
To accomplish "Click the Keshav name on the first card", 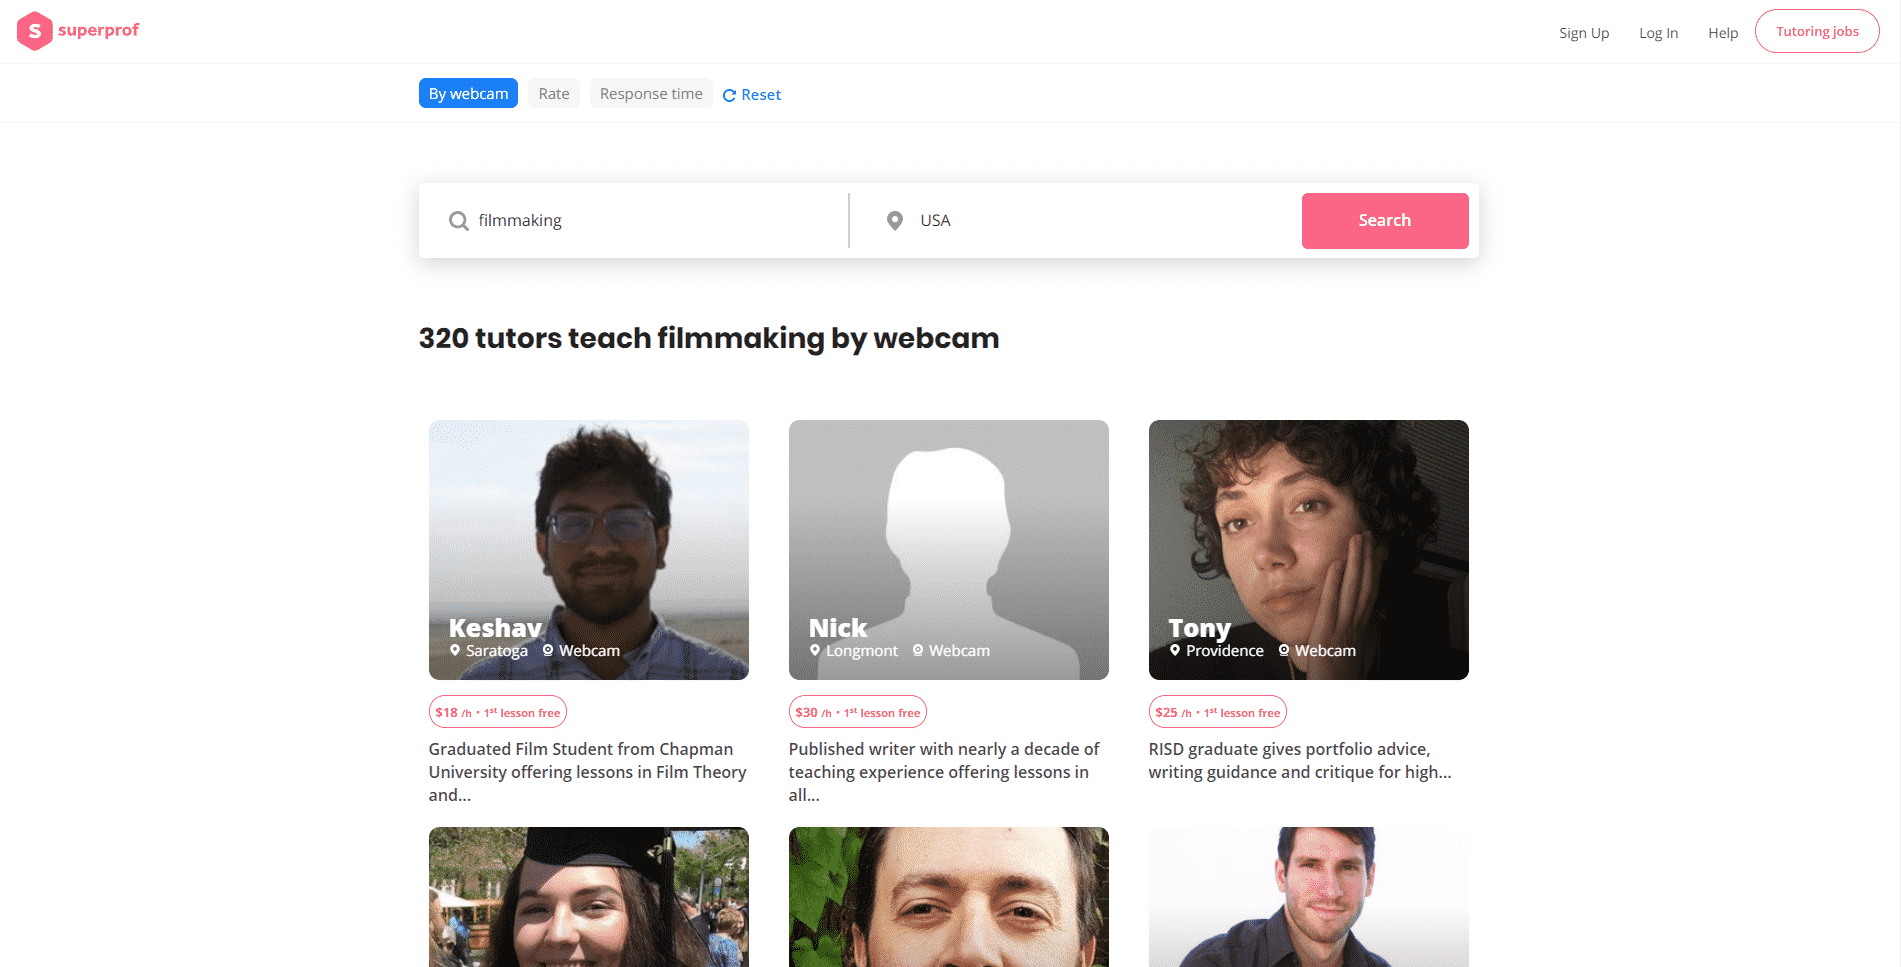I will tap(495, 628).
